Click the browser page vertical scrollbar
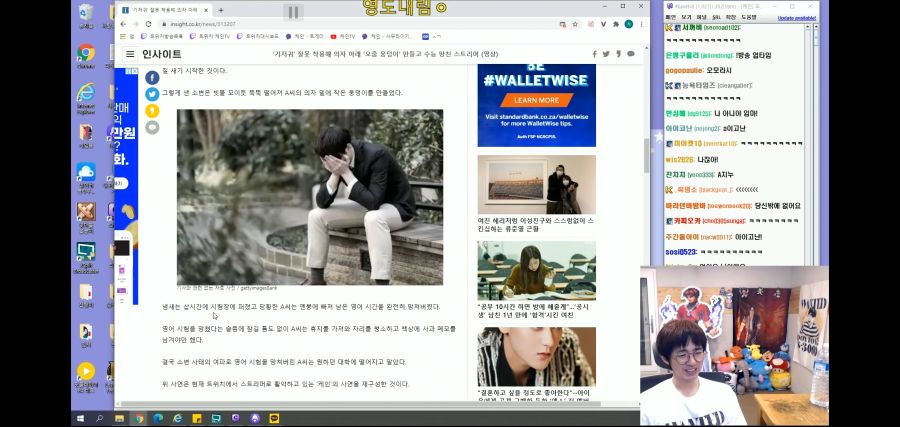This screenshot has height=427, width=900. [x=646, y=155]
